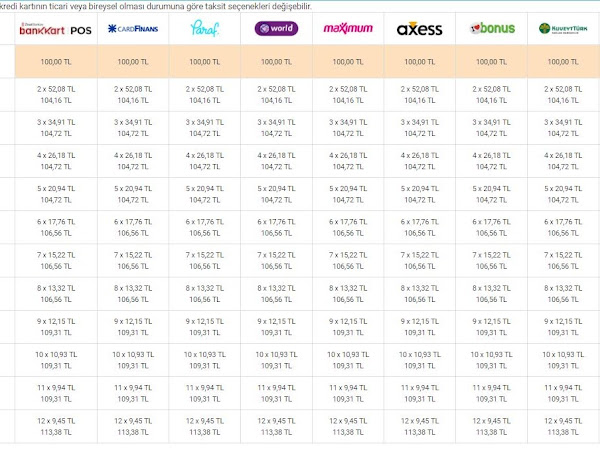Click the Bankkart POS logo
Screen dimensions: 600x450
[x=55, y=29]
